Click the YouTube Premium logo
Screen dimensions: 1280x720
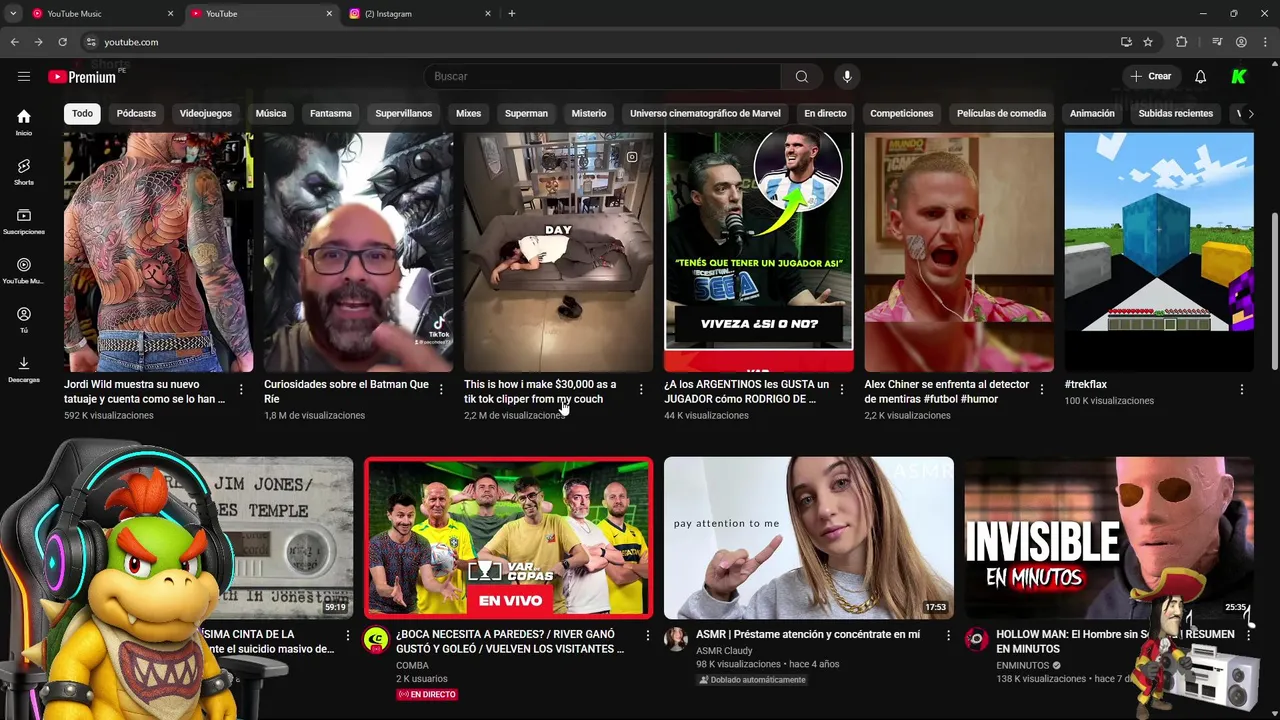(82, 77)
